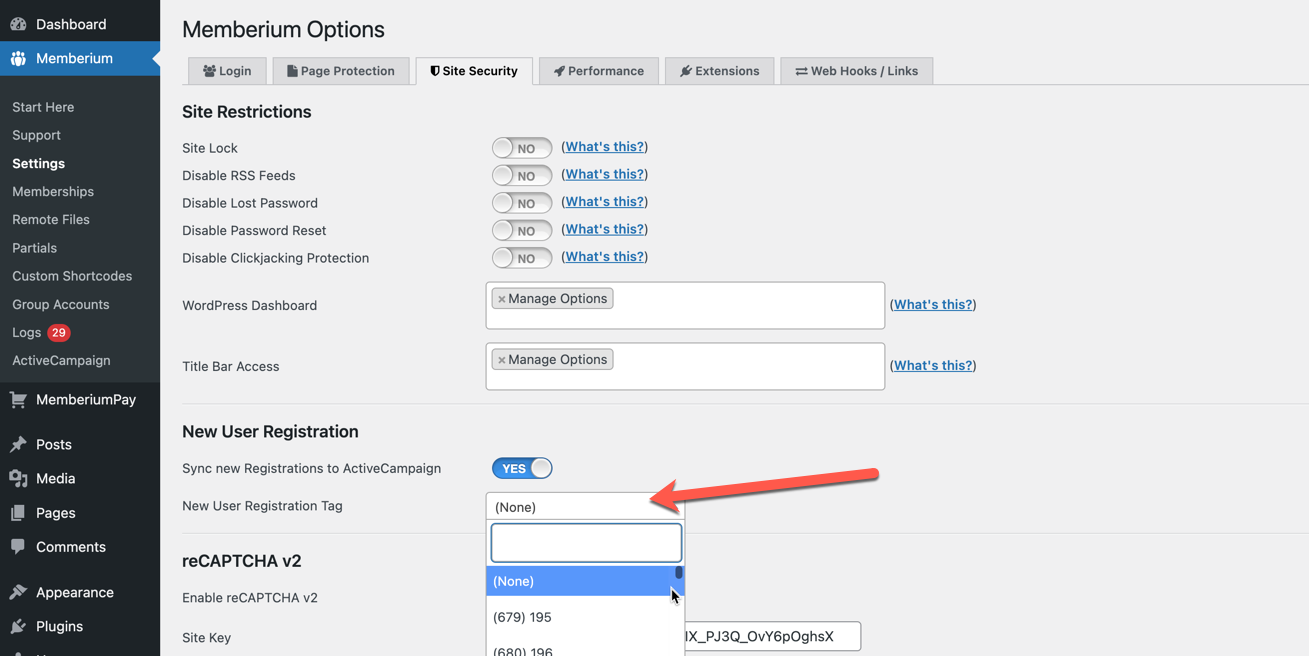Open MemberiumPay via its cart icon
Image resolution: width=1309 pixels, height=656 pixels.
tap(18, 399)
